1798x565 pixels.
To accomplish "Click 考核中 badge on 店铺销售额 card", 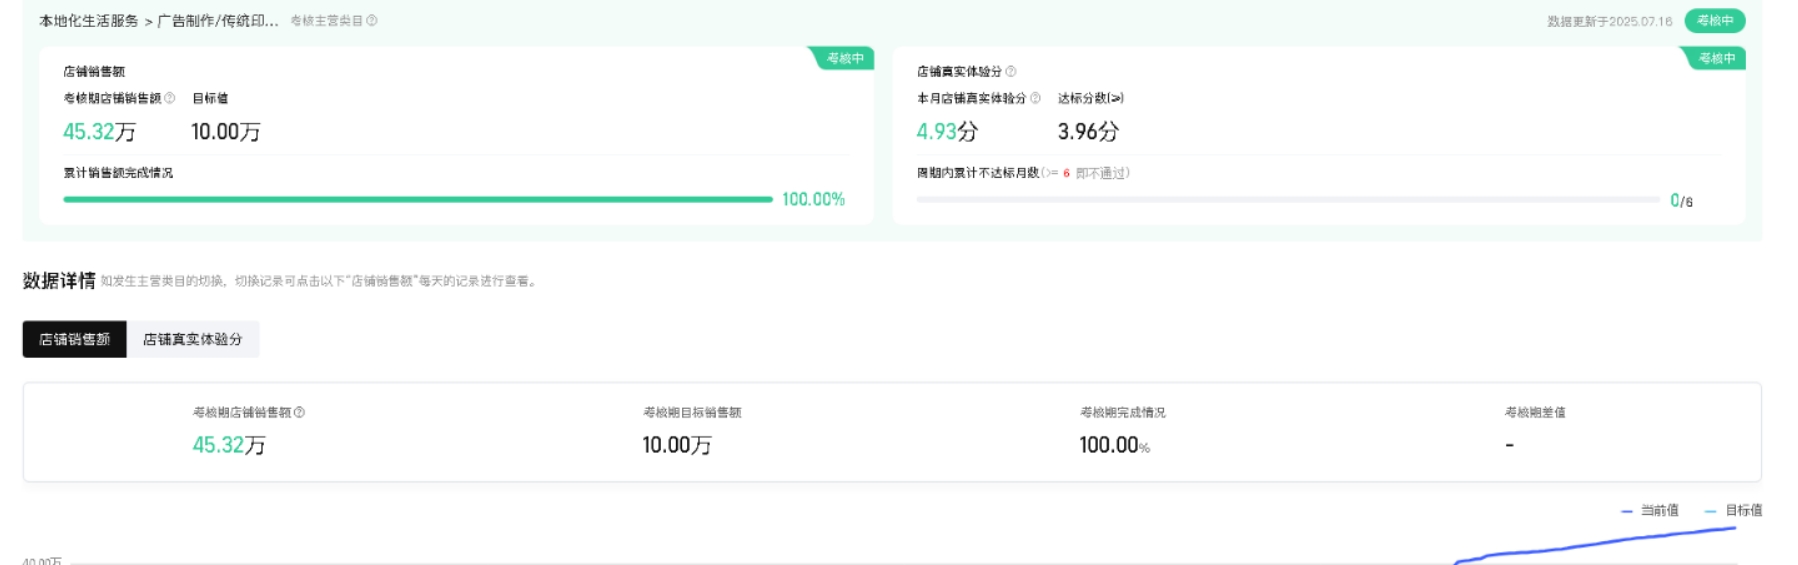I will 845,59.
